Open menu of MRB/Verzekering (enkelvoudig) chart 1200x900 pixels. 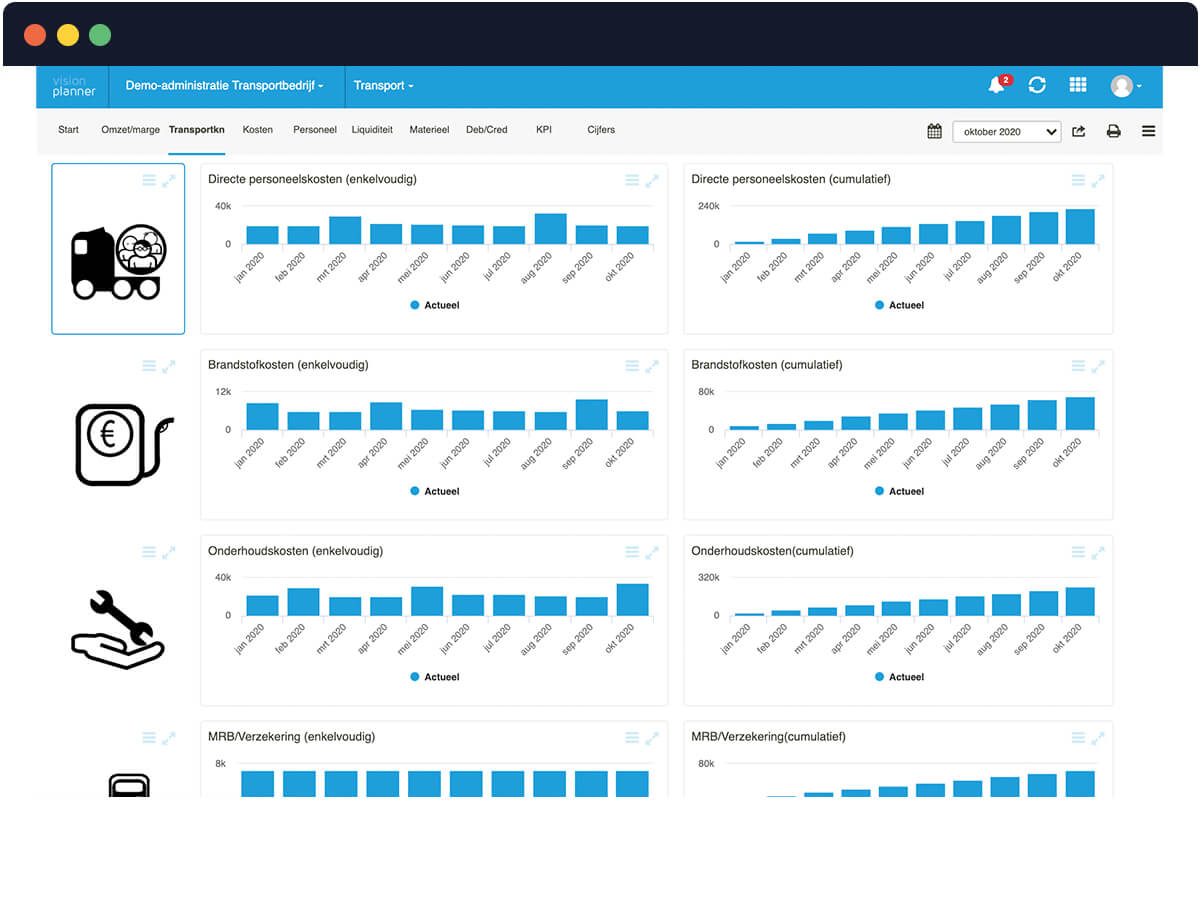point(632,738)
